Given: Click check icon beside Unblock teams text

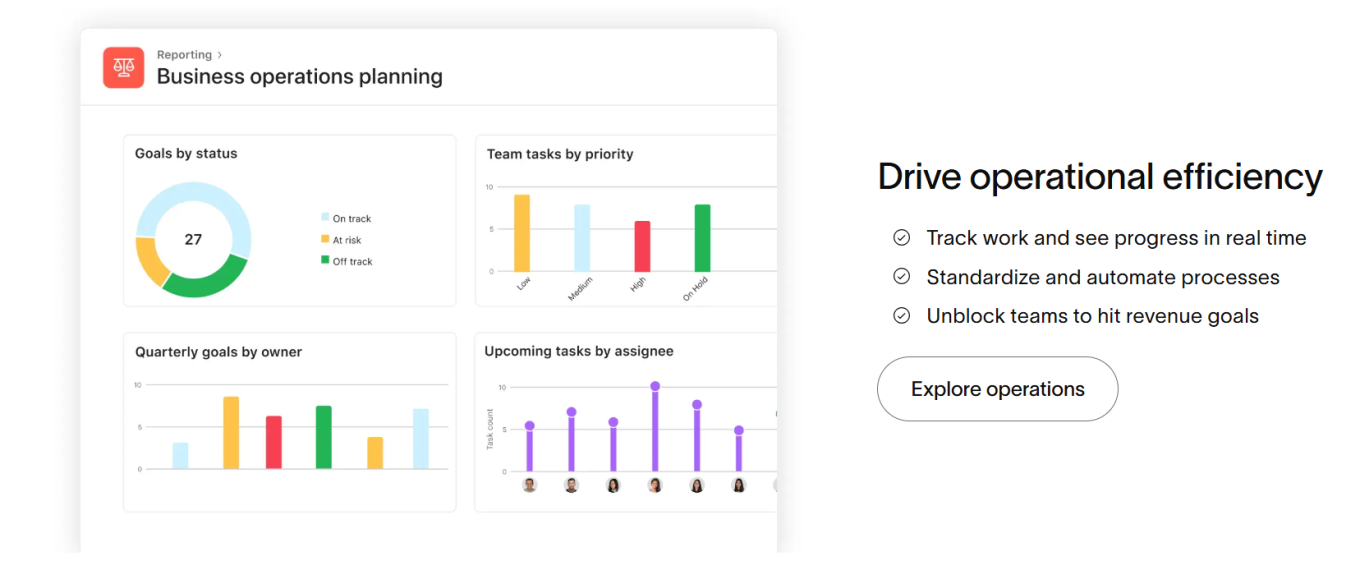Looking at the screenshot, I should (x=901, y=316).
